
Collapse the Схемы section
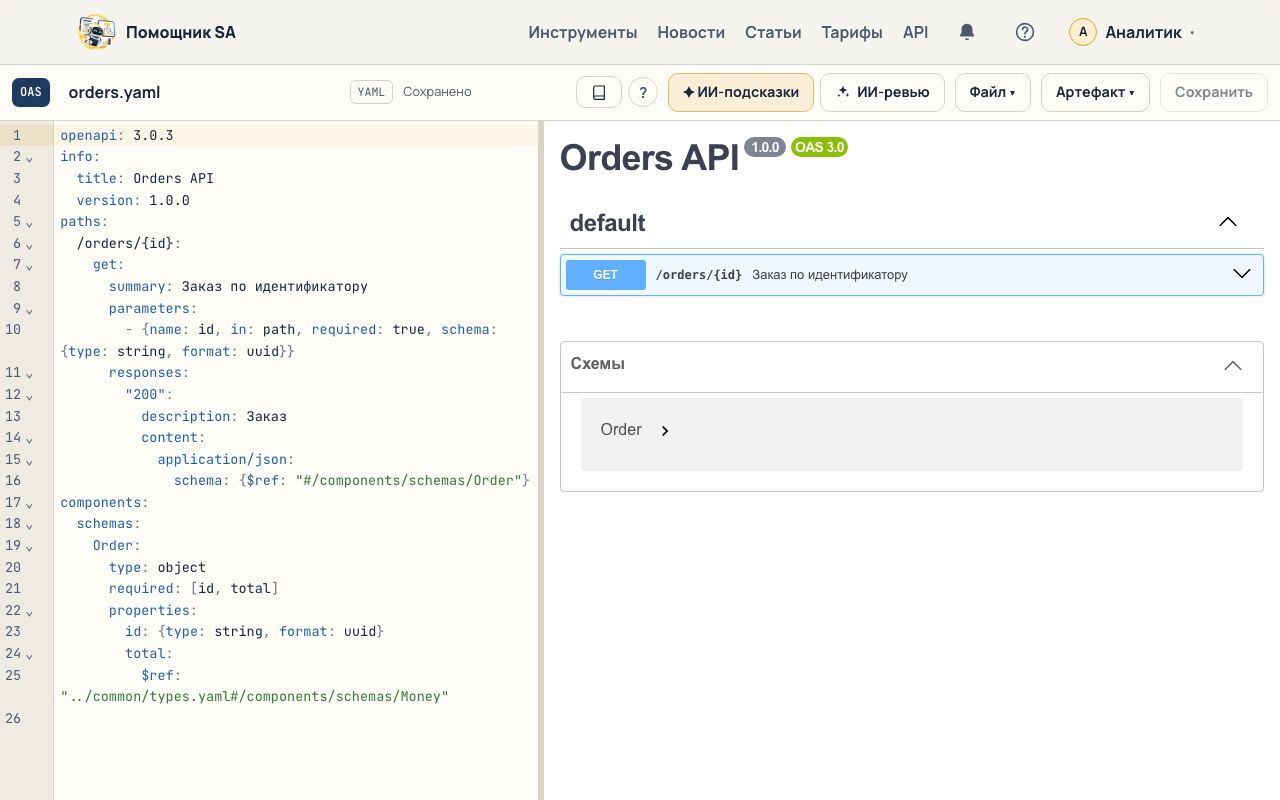(1233, 365)
